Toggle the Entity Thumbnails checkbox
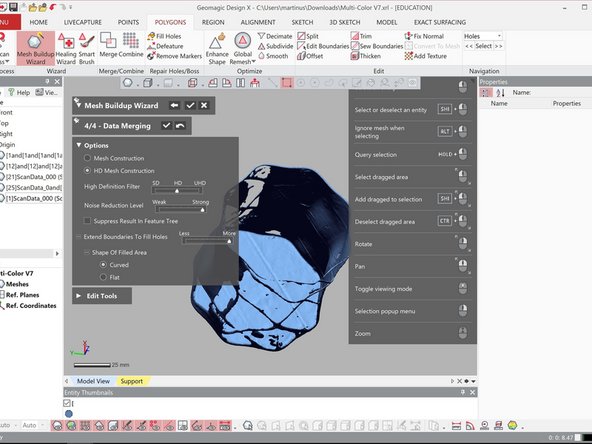Viewport: 592px width, 444px height. click(67, 403)
